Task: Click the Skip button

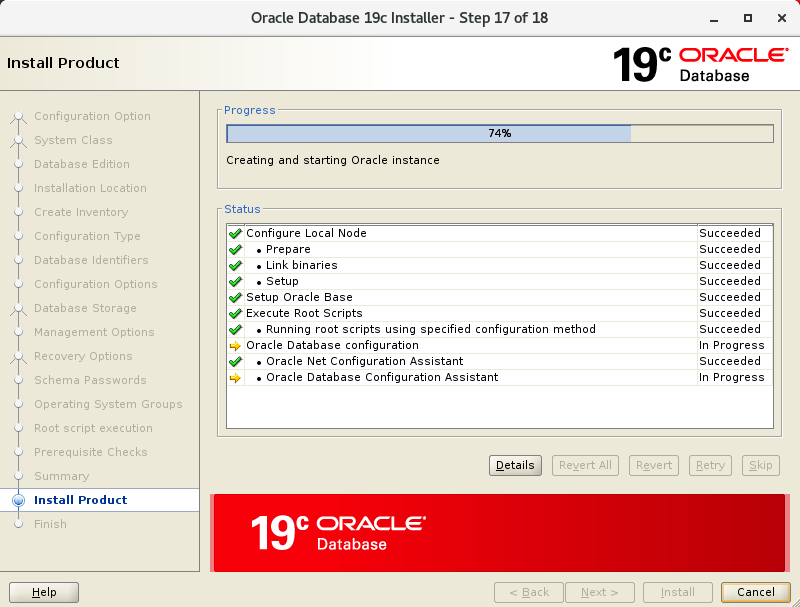Action: (761, 465)
